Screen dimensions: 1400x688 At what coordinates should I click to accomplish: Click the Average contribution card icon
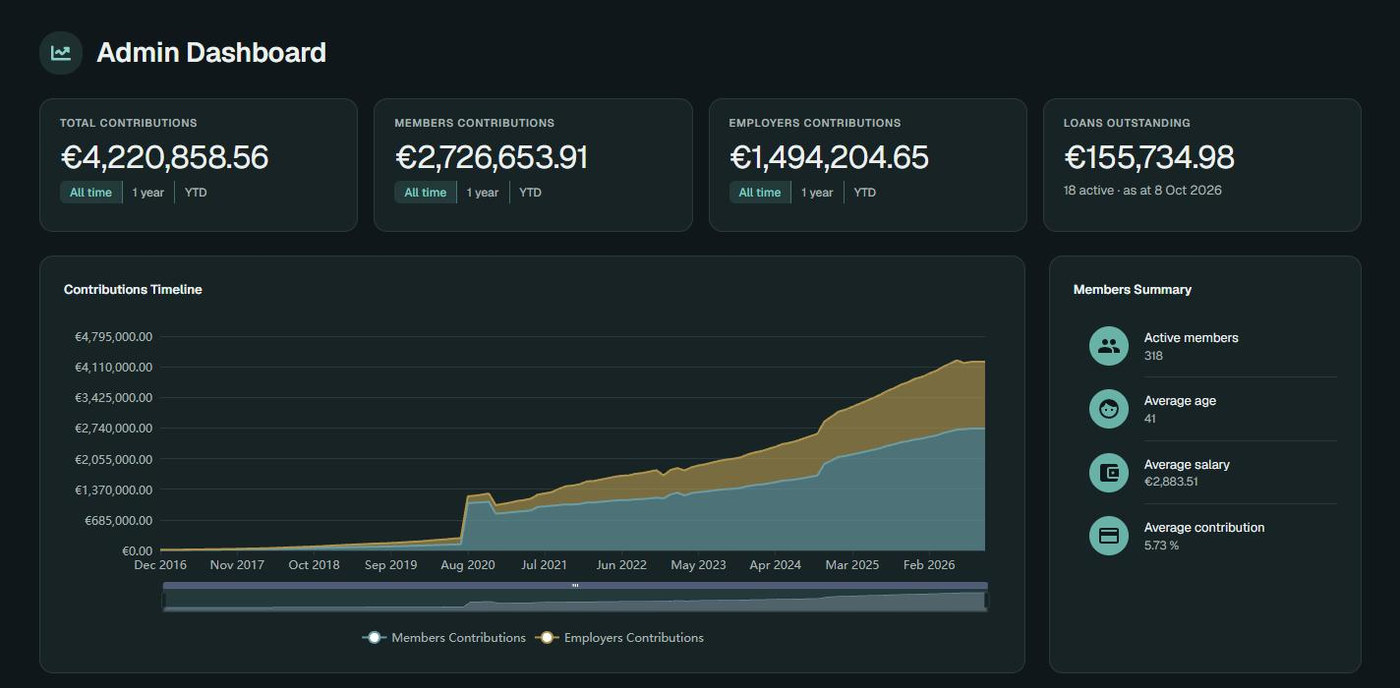pyautogui.click(x=1108, y=536)
